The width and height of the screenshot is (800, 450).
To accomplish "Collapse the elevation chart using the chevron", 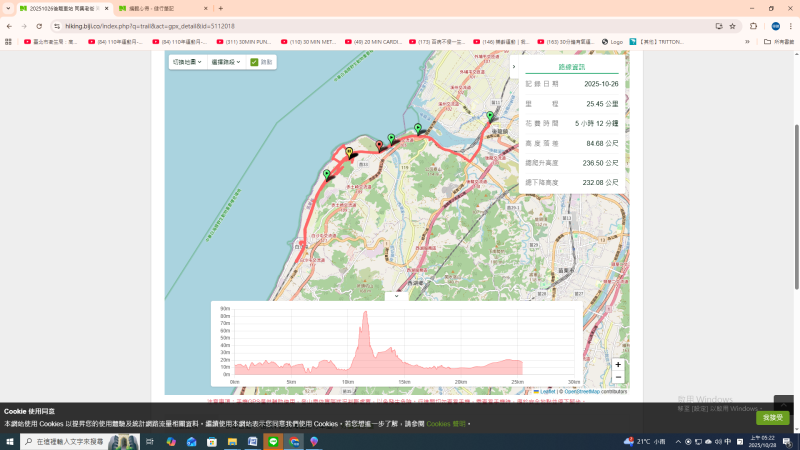I will coord(397,296).
